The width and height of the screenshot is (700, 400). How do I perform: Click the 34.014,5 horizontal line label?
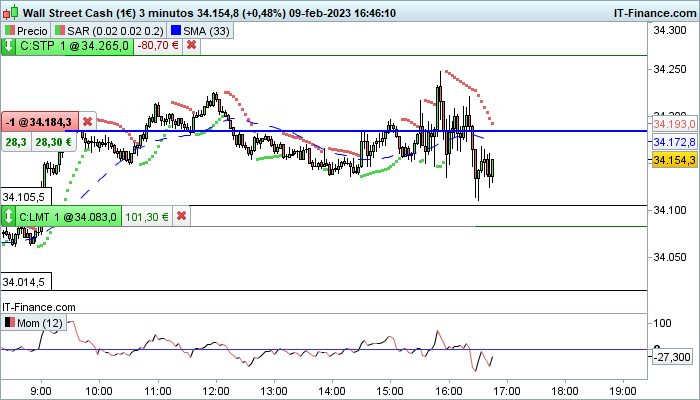coord(26,282)
